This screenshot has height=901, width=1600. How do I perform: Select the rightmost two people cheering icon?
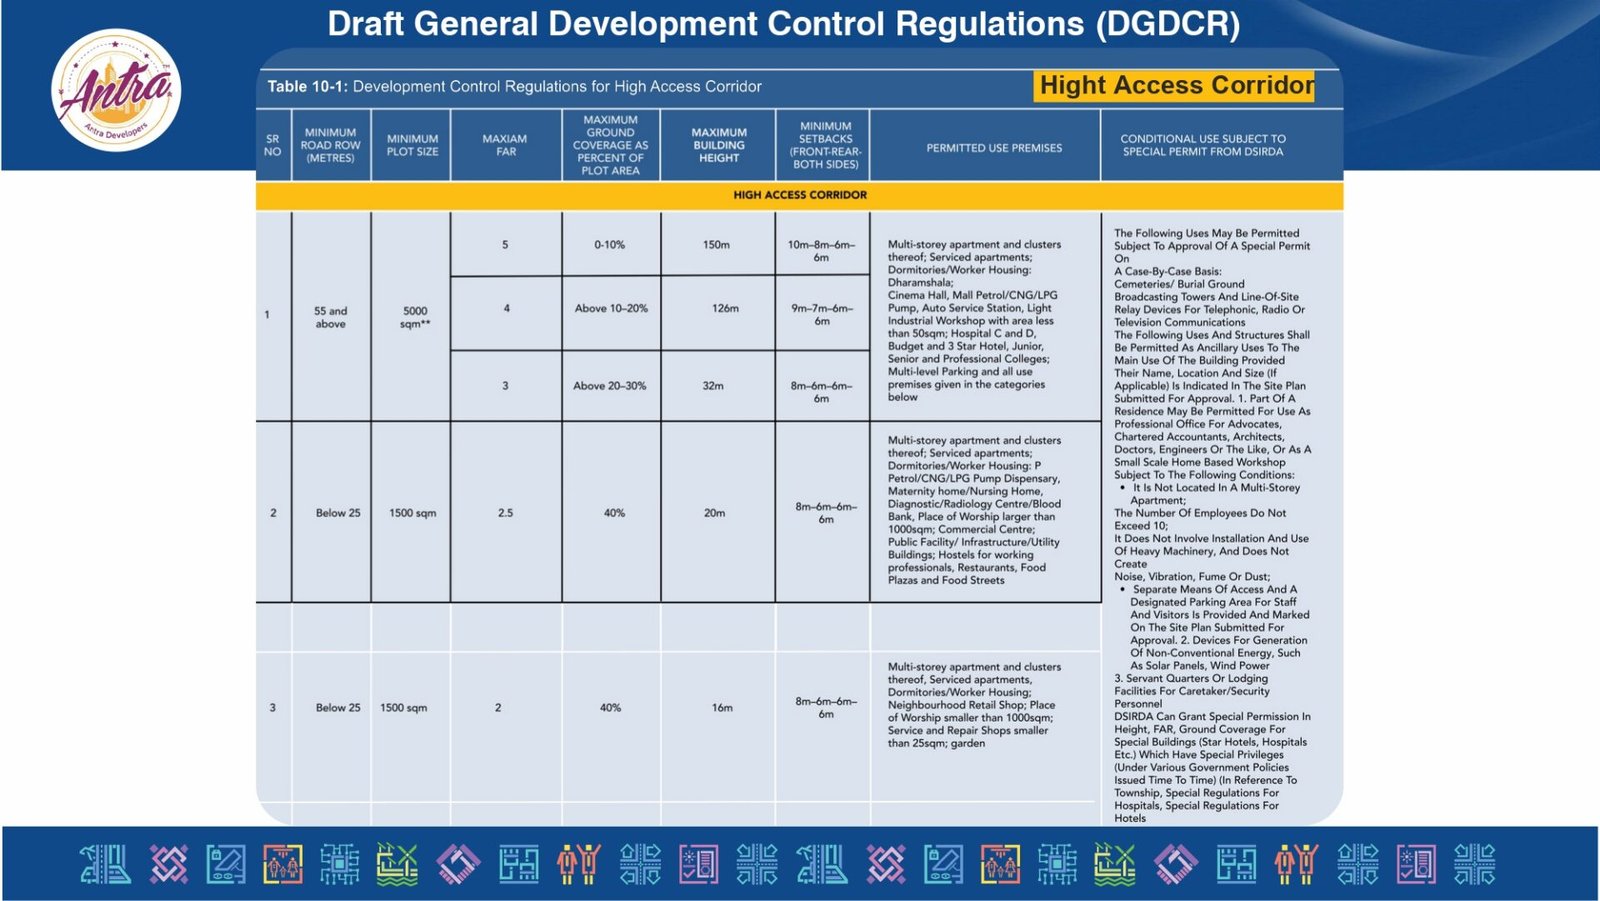click(x=1296, y=864)
